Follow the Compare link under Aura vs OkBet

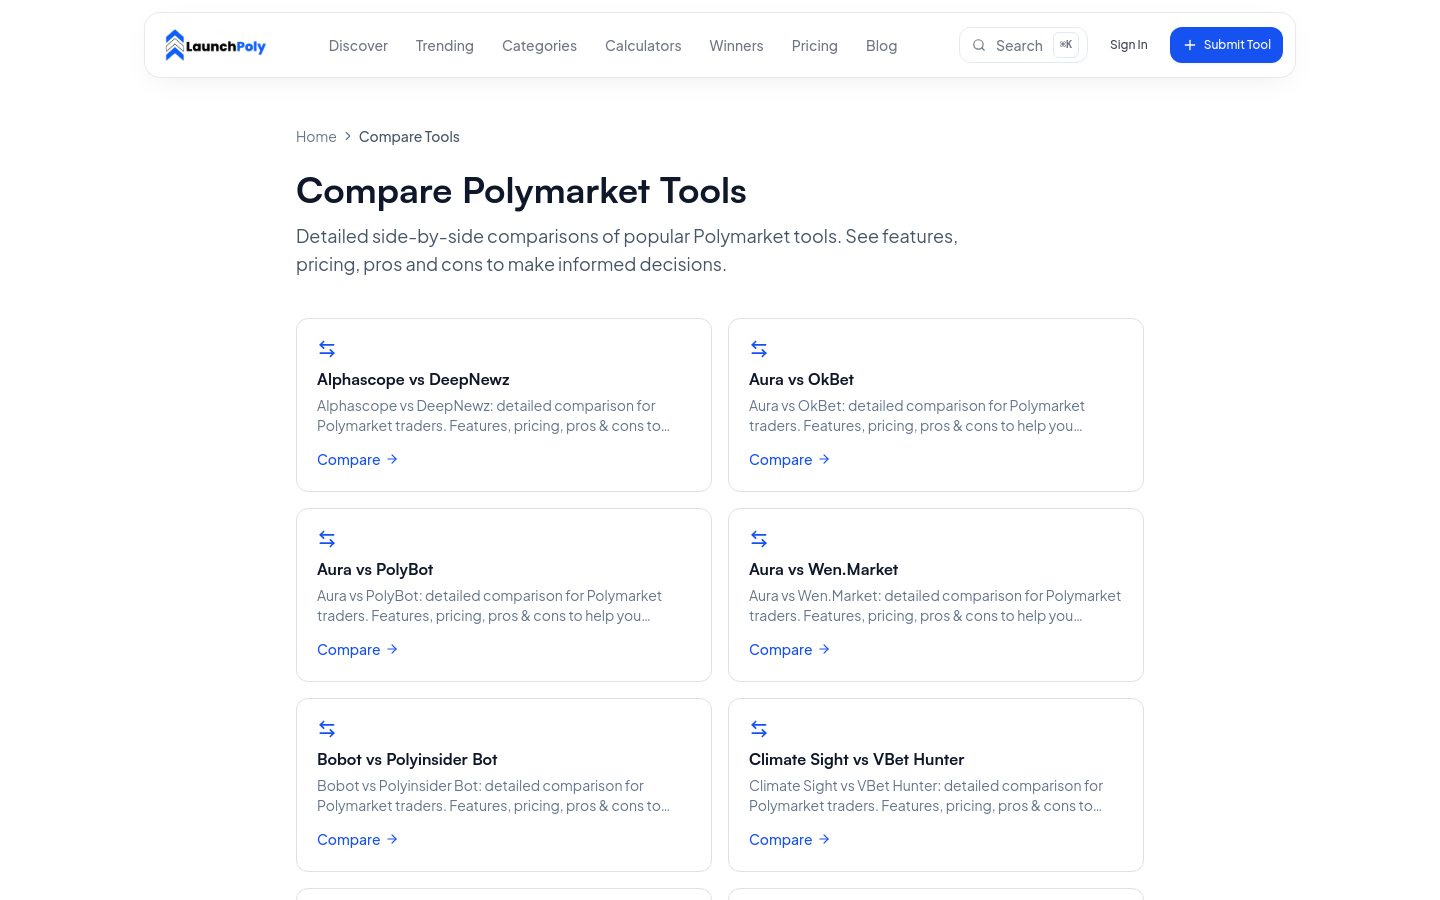coord(790,460)
